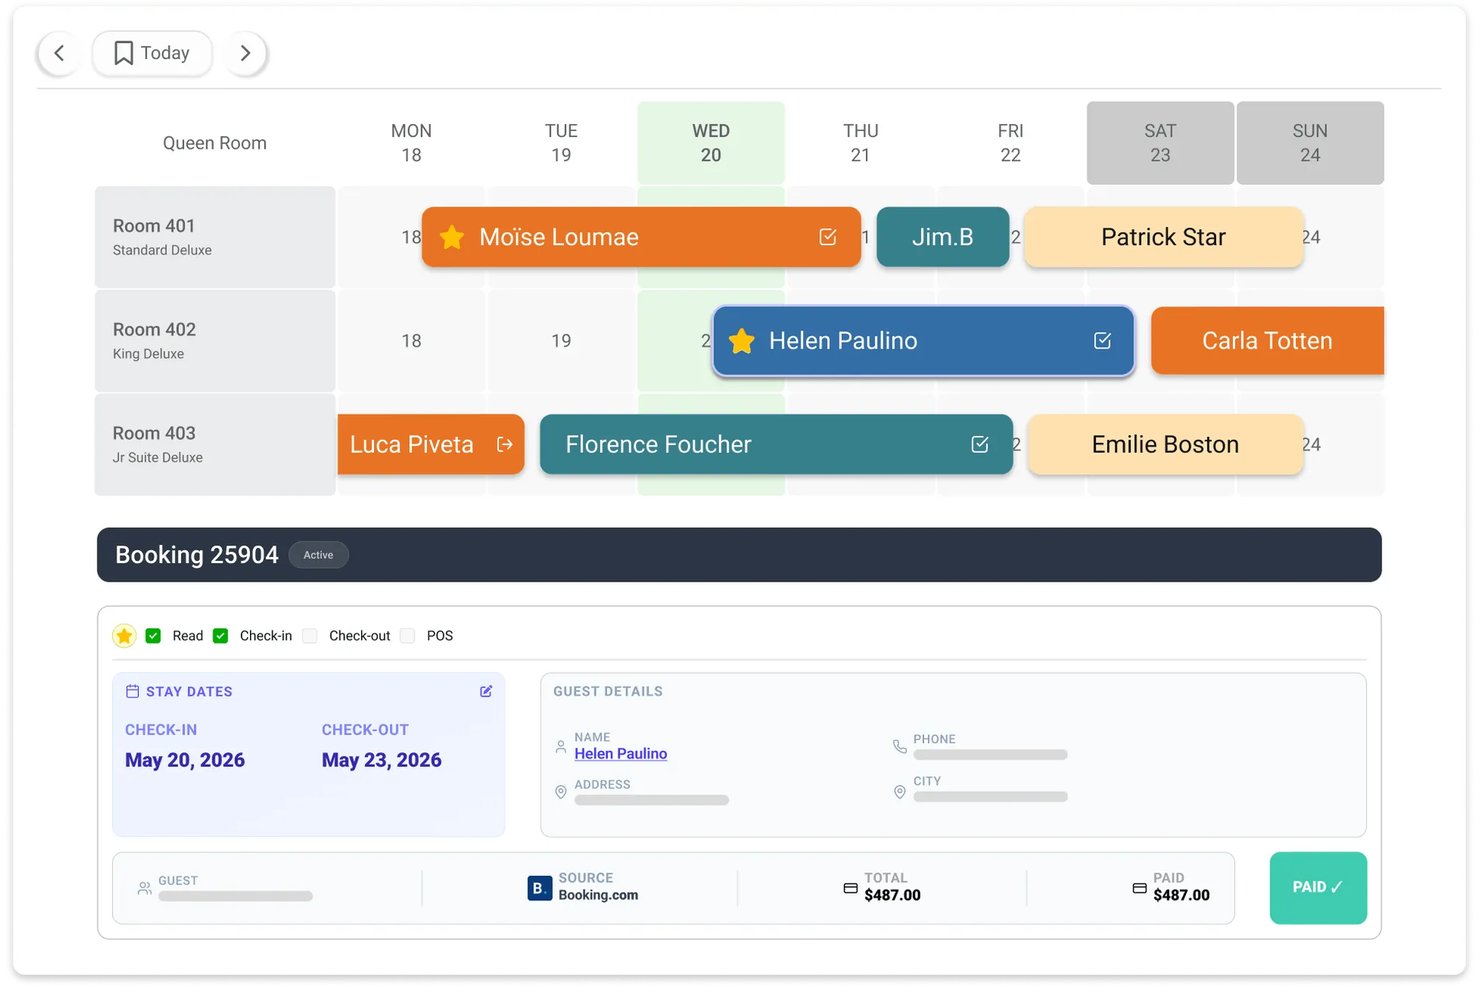Click Queen Room category label
Image resolution: width=1480 pixels, height=987 pixels.
[215, 143]
